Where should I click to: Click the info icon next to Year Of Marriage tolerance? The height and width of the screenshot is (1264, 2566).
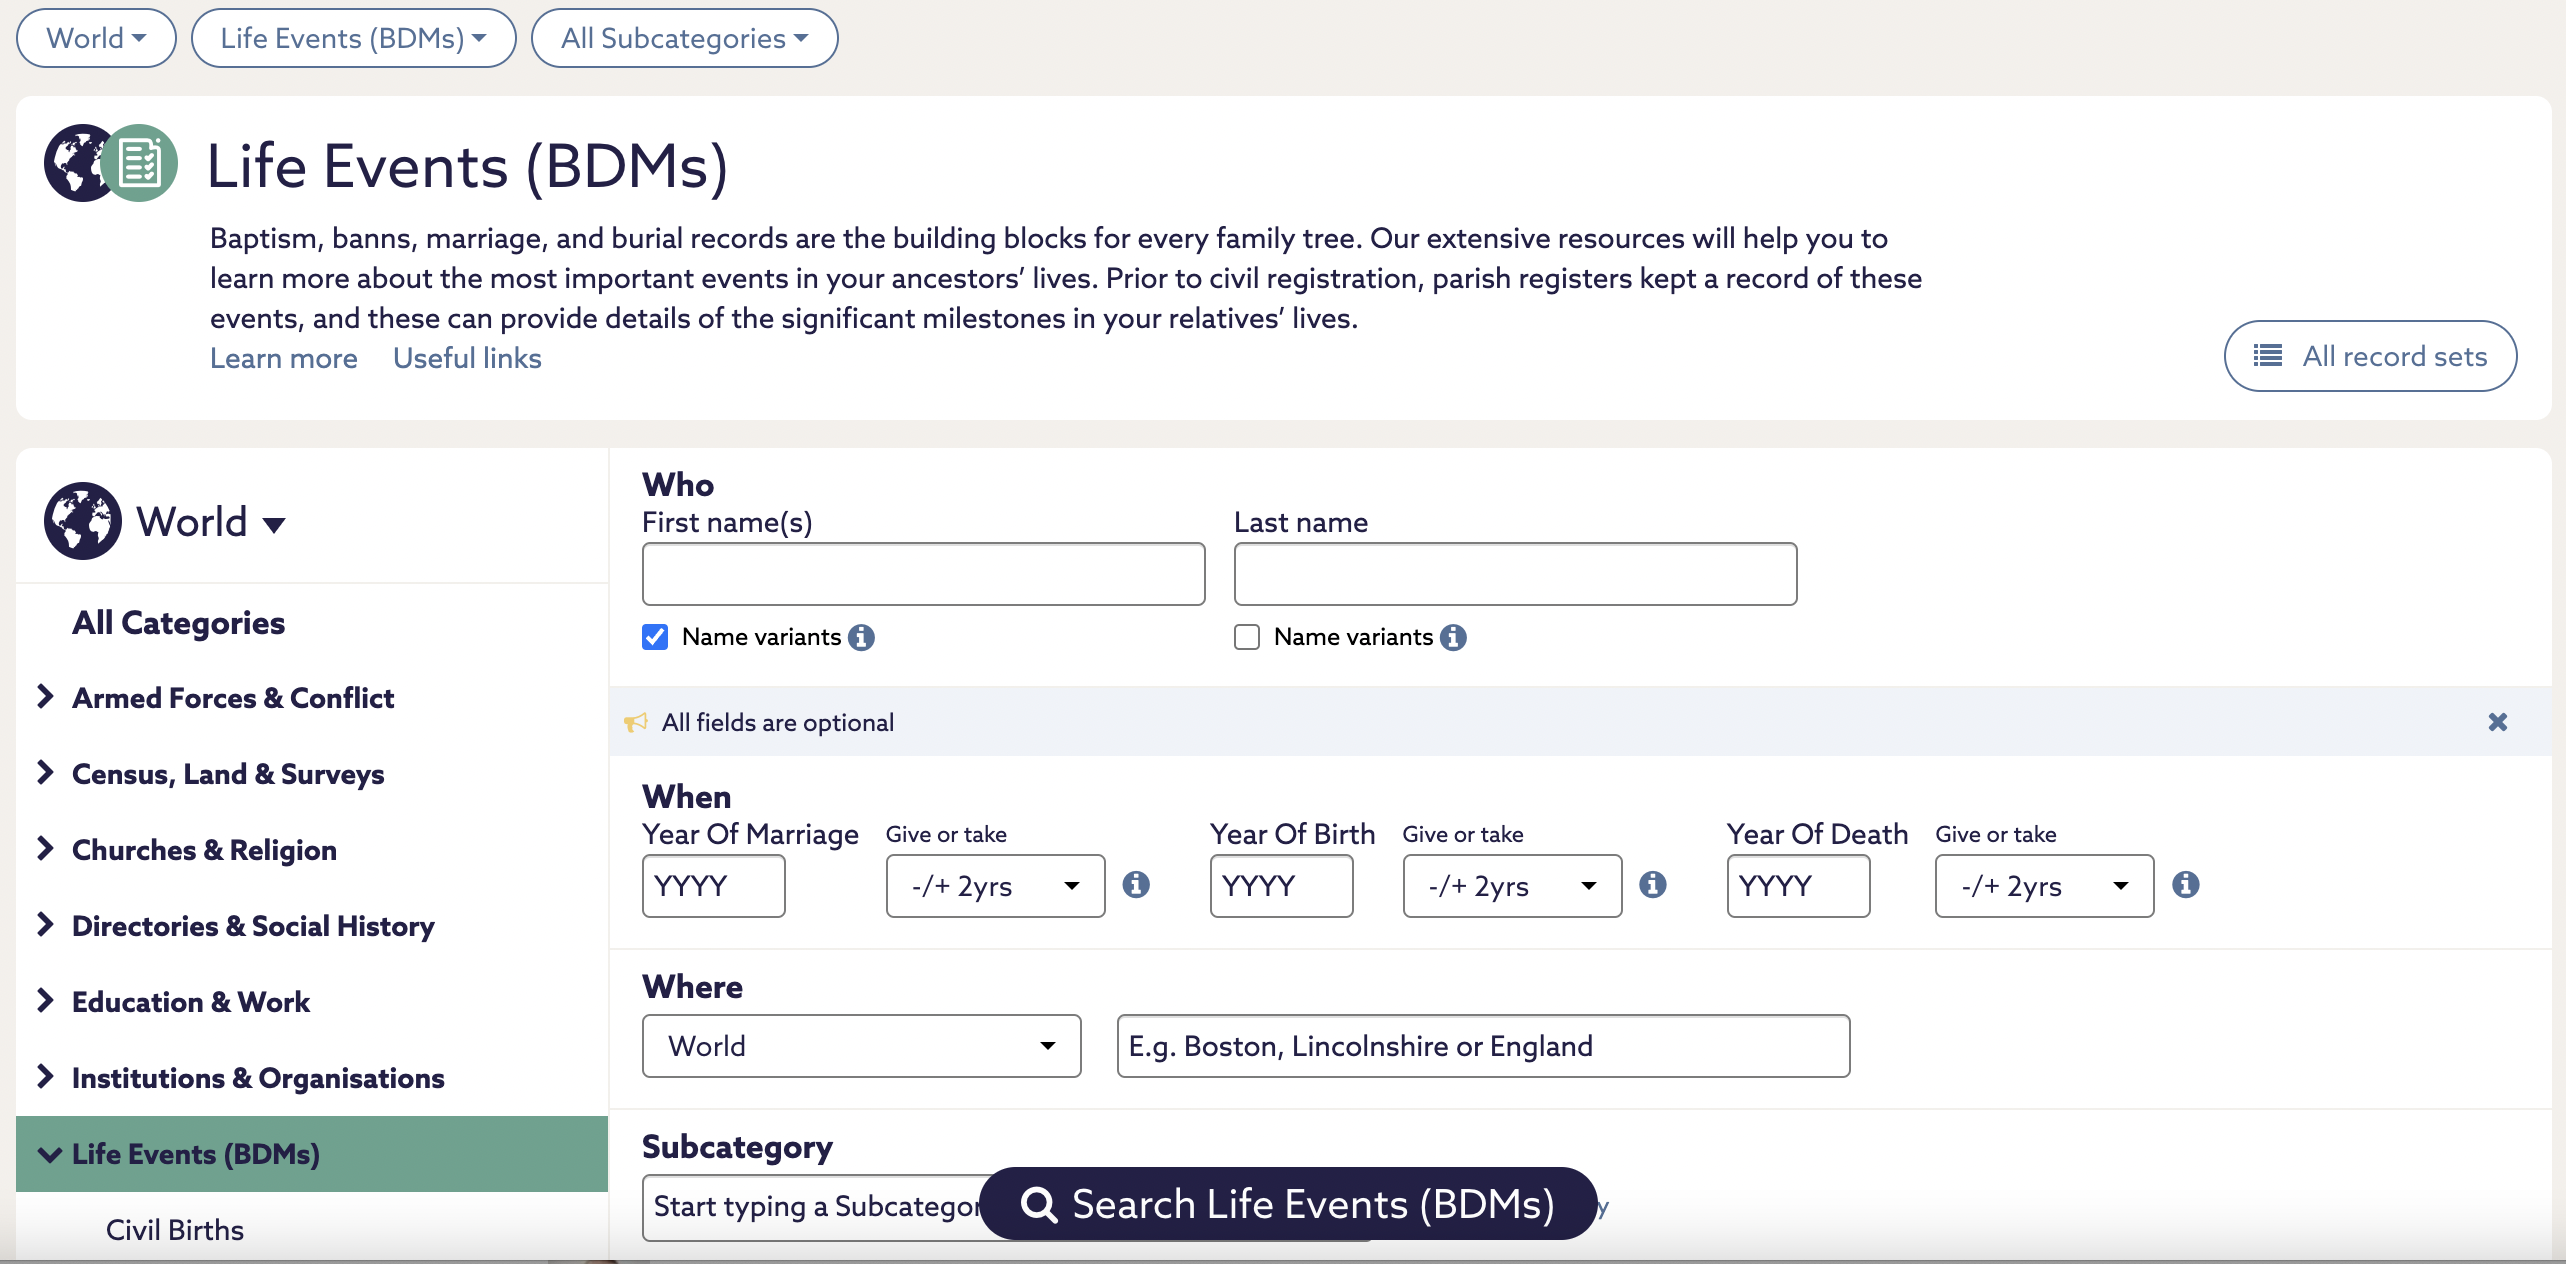pyautogui.click(x=1137, y=884)
